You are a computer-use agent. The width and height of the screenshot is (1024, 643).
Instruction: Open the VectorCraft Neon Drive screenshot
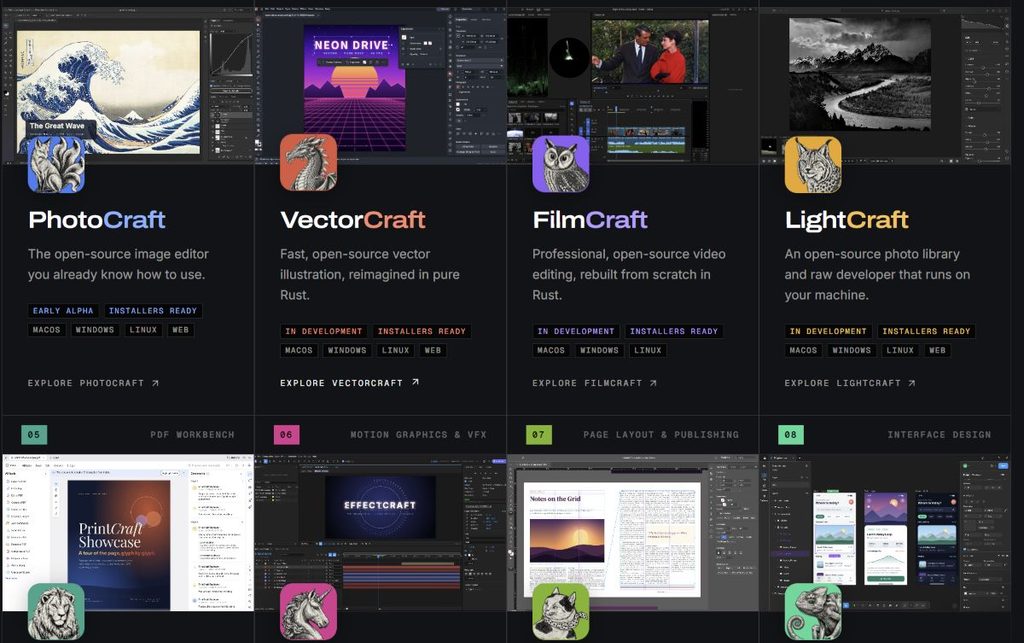coord(380,86)
